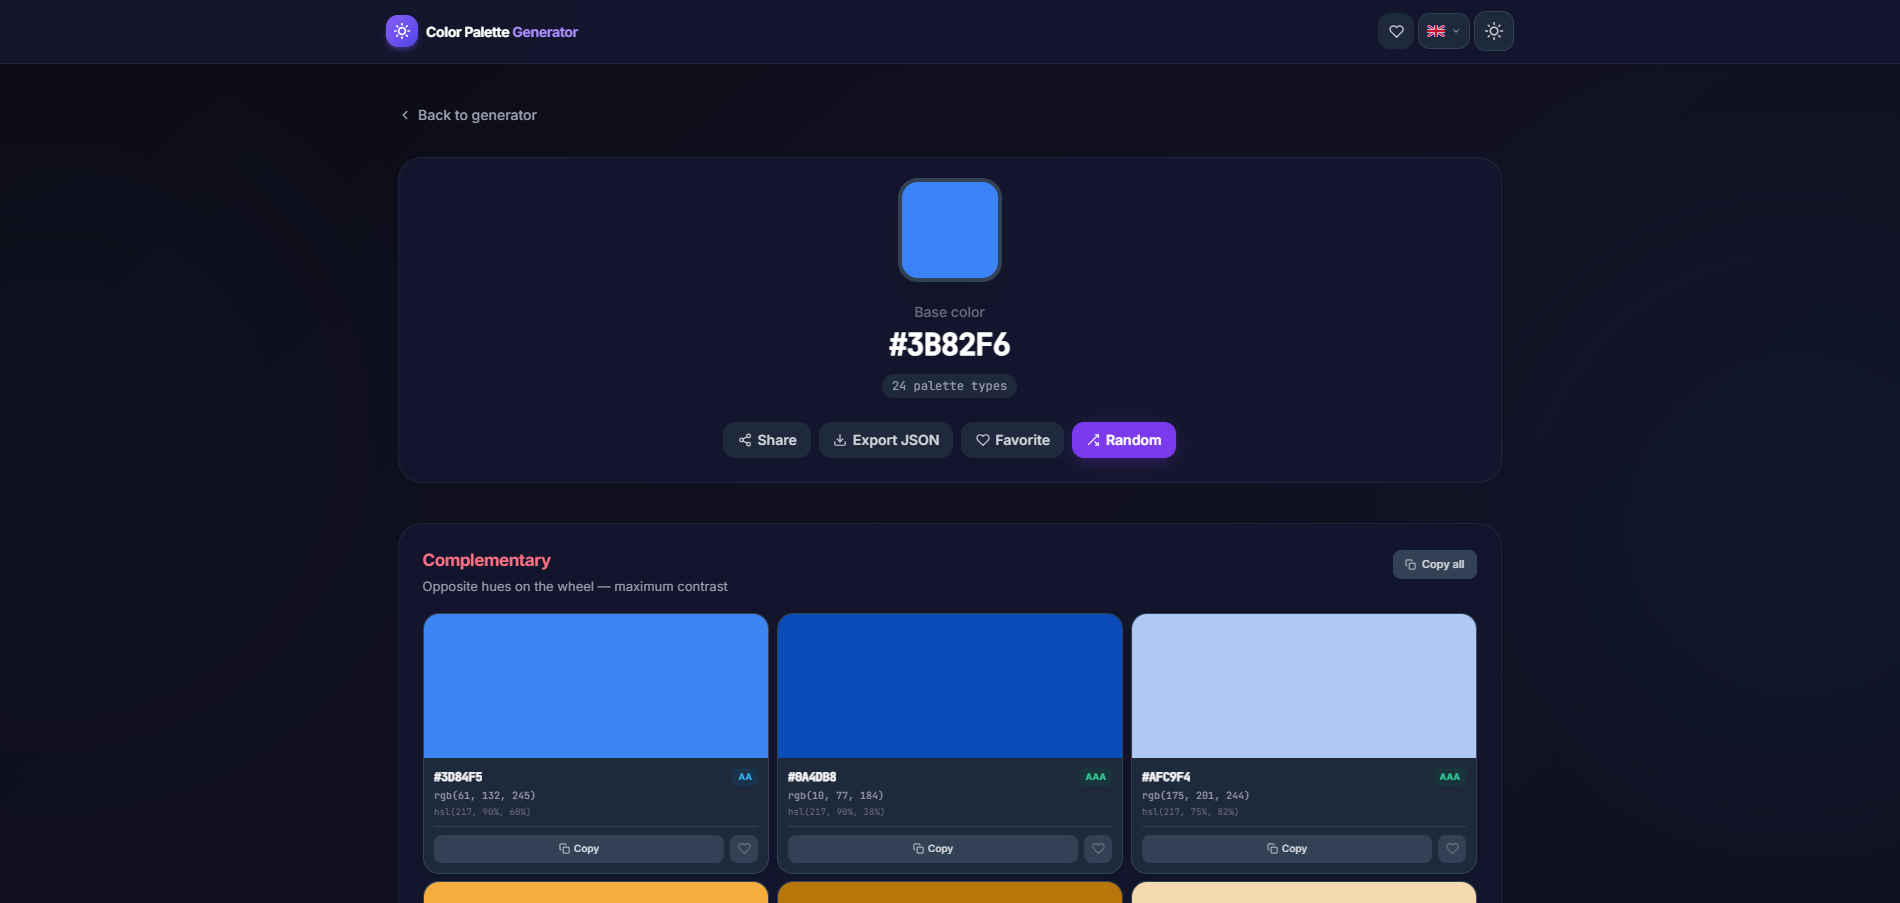This screenshot has height=903, width=1900.
Task: Favorite the #3D84F5 color via its heart toggle
Action: [743, 848]
